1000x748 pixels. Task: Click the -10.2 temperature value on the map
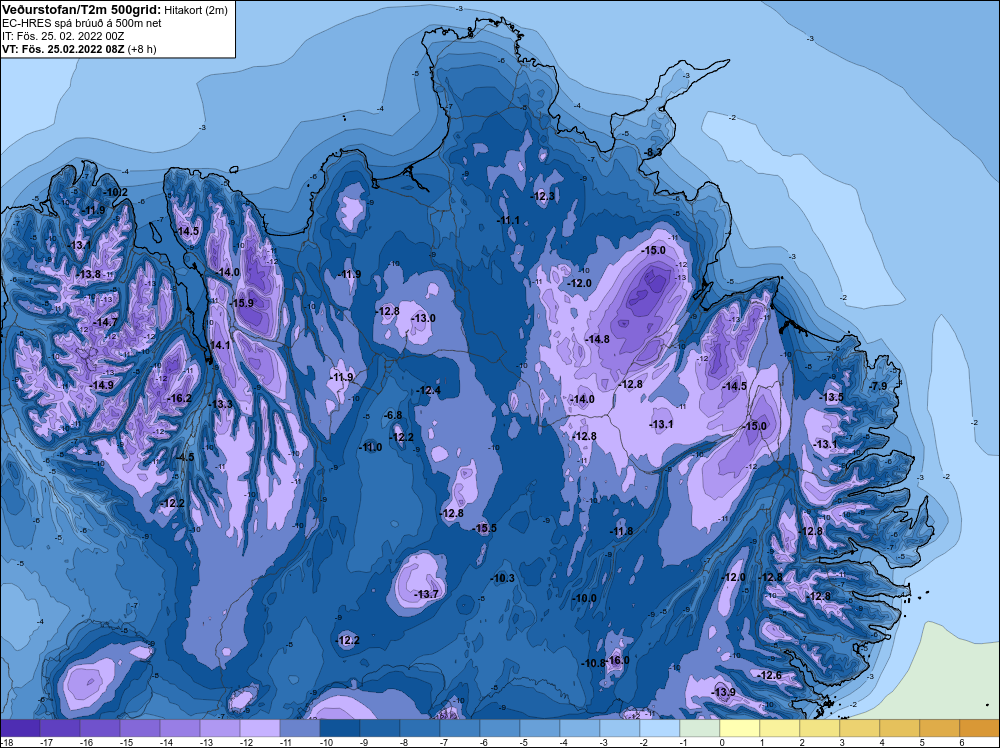pos(116,193)
